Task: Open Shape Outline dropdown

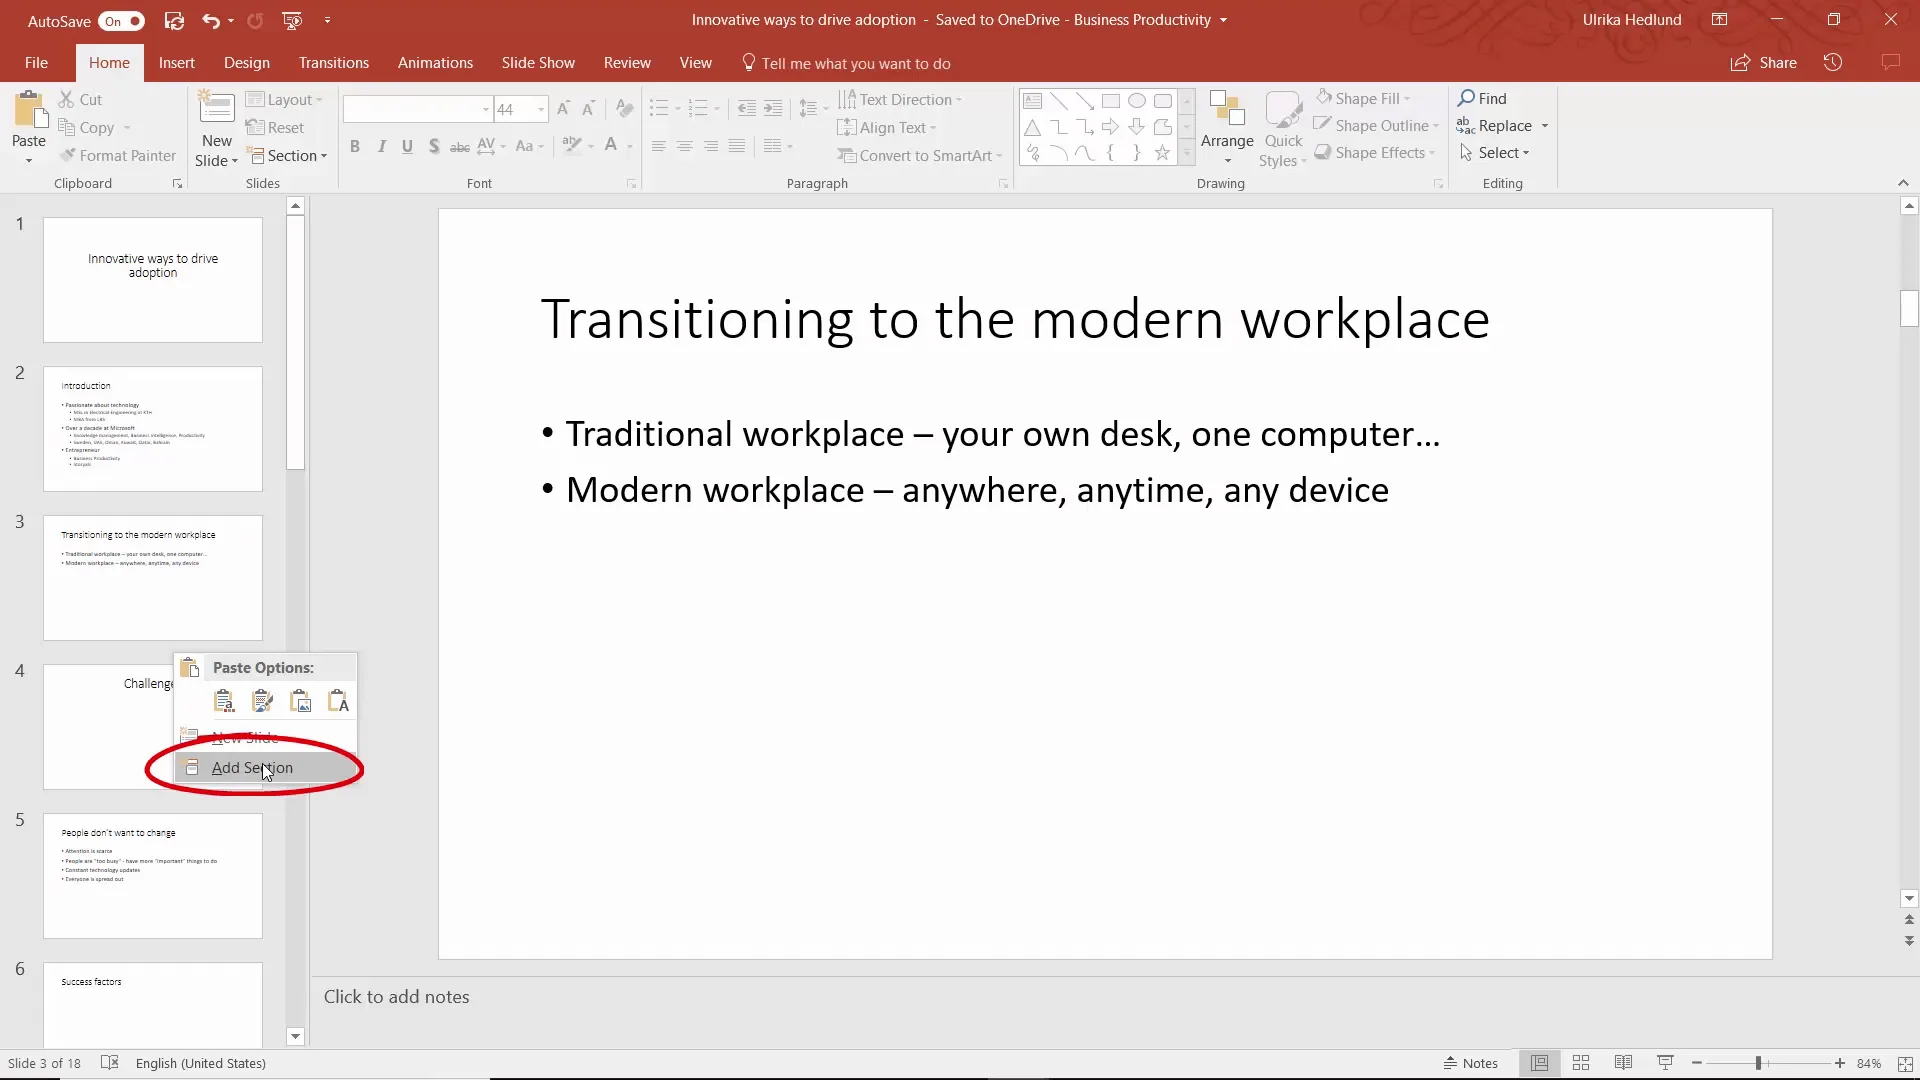Action: 1377,125
